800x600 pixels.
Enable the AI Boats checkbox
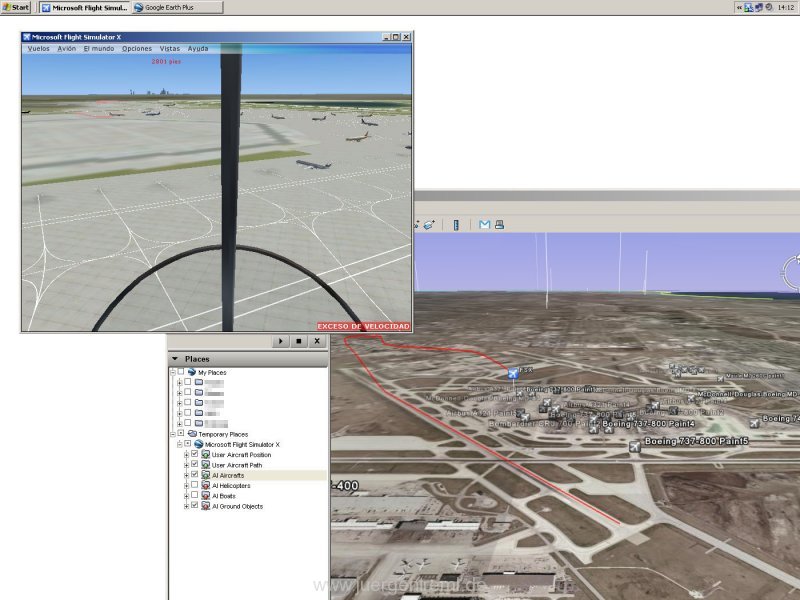point(194,495)
